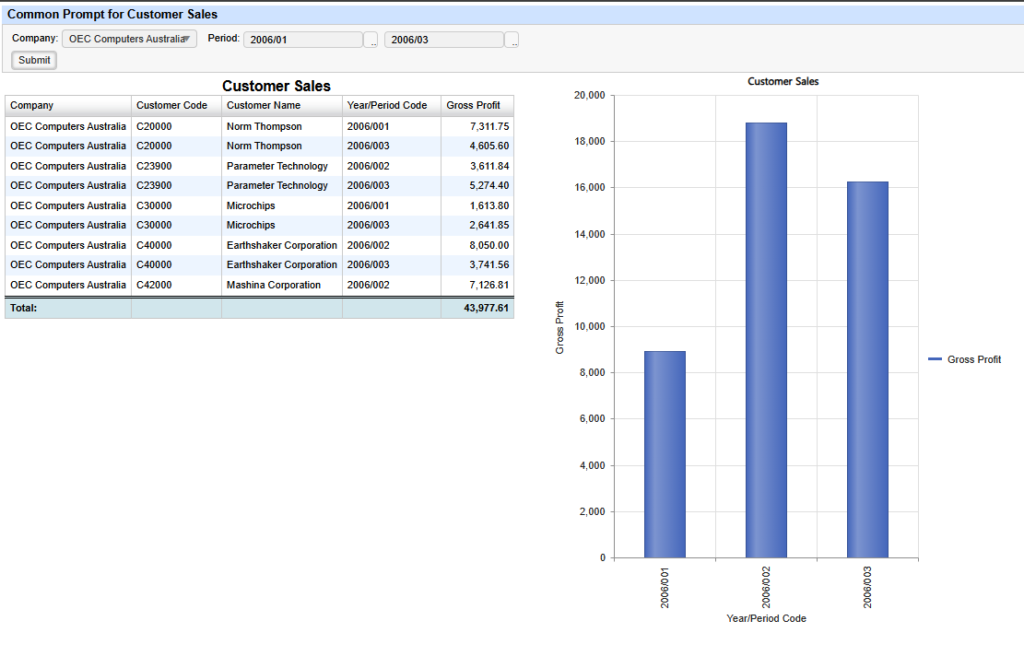Click the Gross Profit legend label

click(x=974, y=359)
